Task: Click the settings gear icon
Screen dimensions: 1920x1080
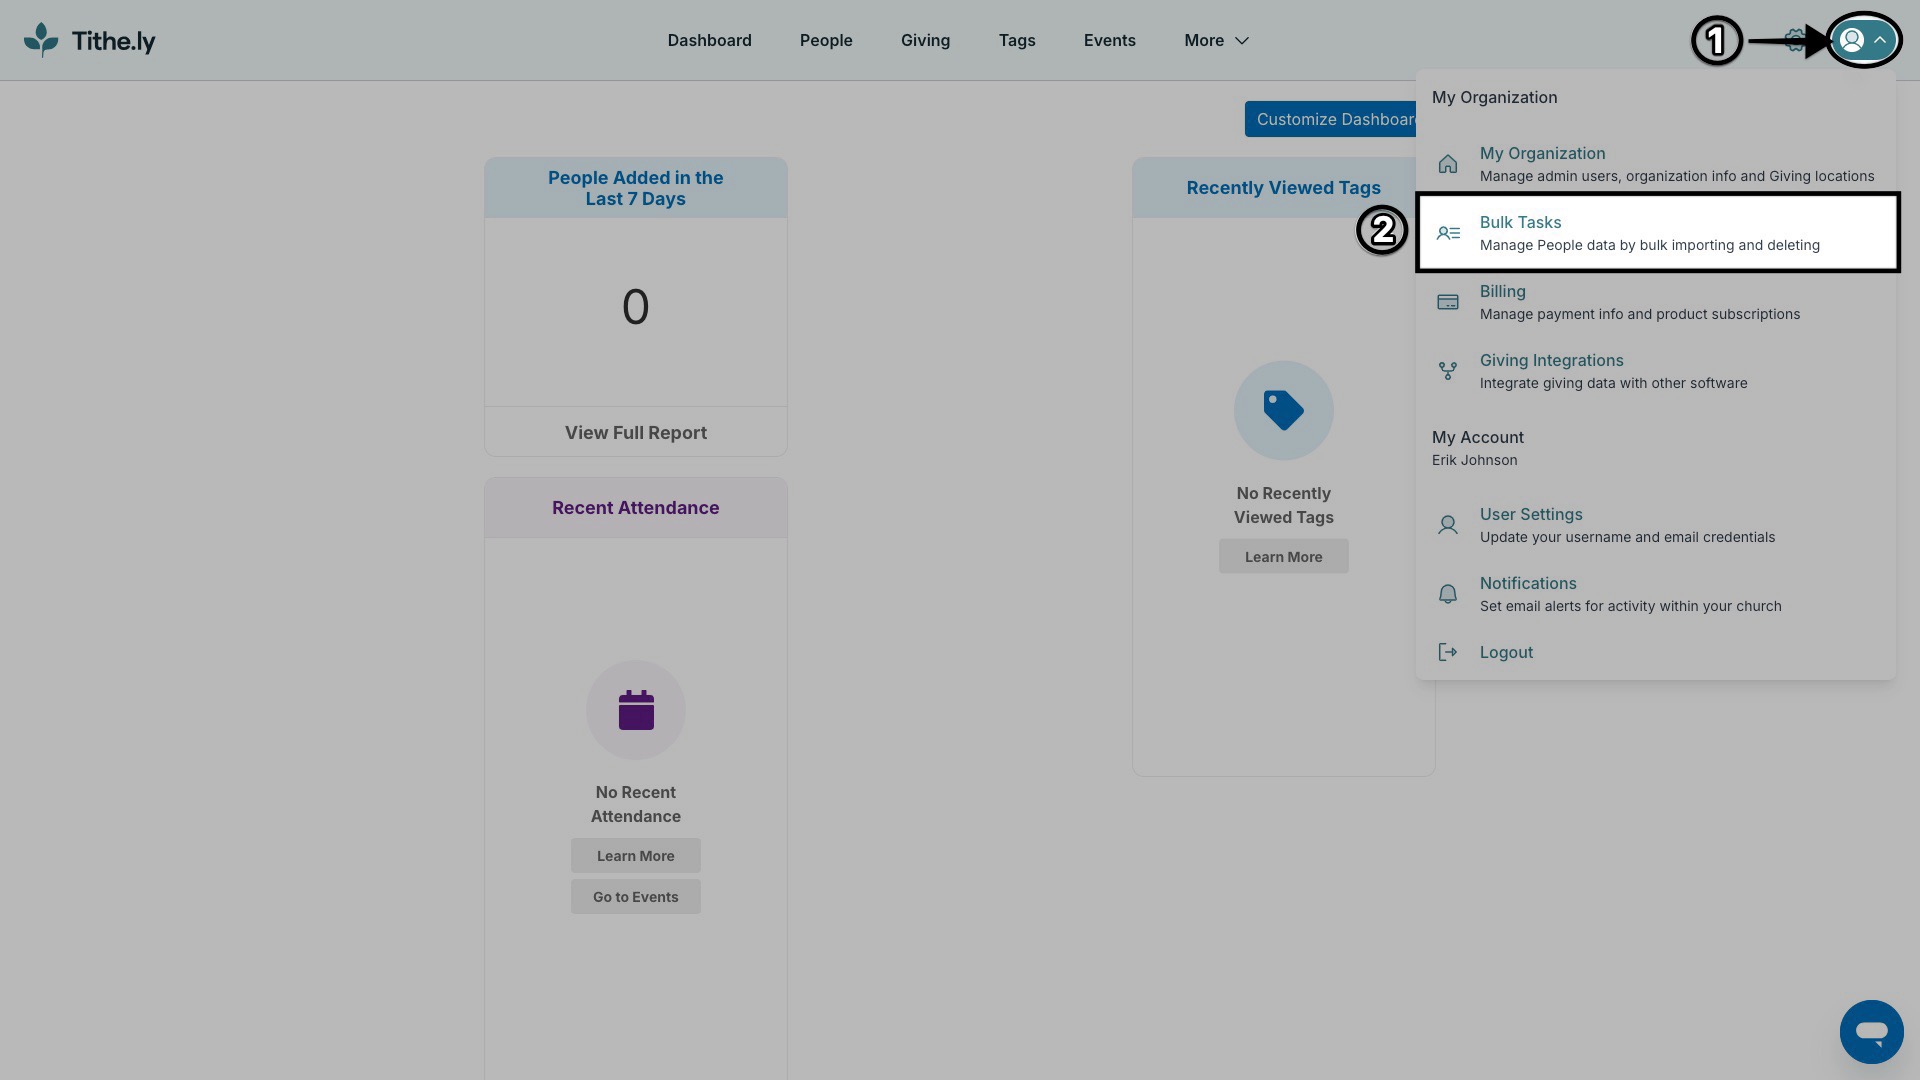Action: pos(1795,40)
